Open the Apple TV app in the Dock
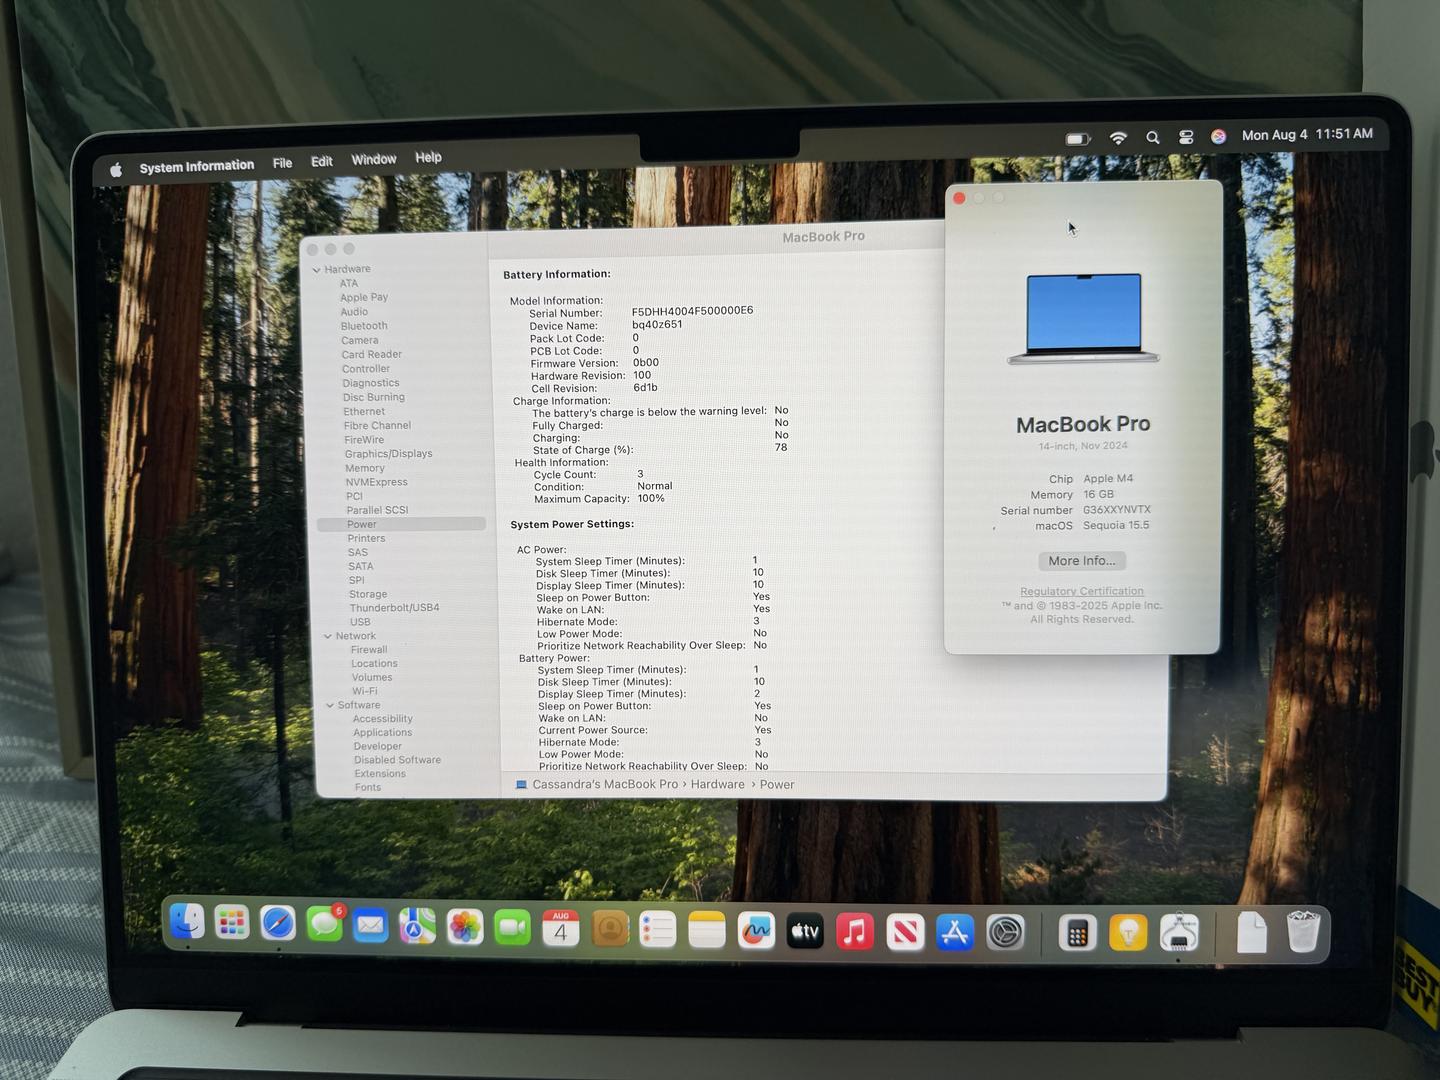This screenshot has width=1440, height=1080. [x=805, y=932]
